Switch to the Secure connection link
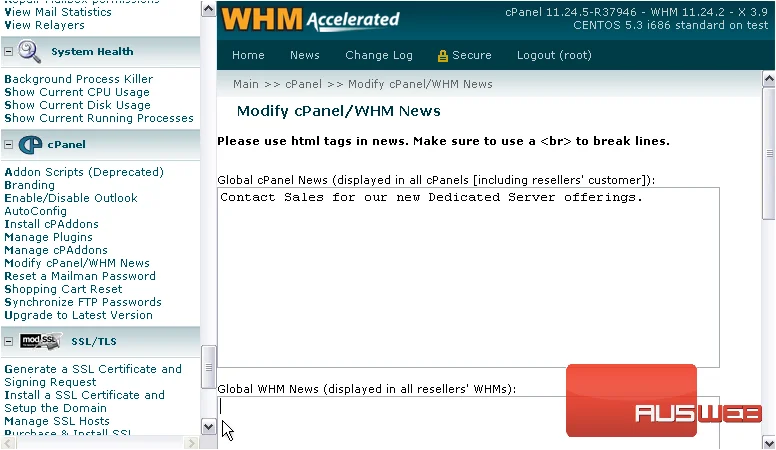This screenshot has width=776, height=450. pyautogui.click(x=471, y=55)
